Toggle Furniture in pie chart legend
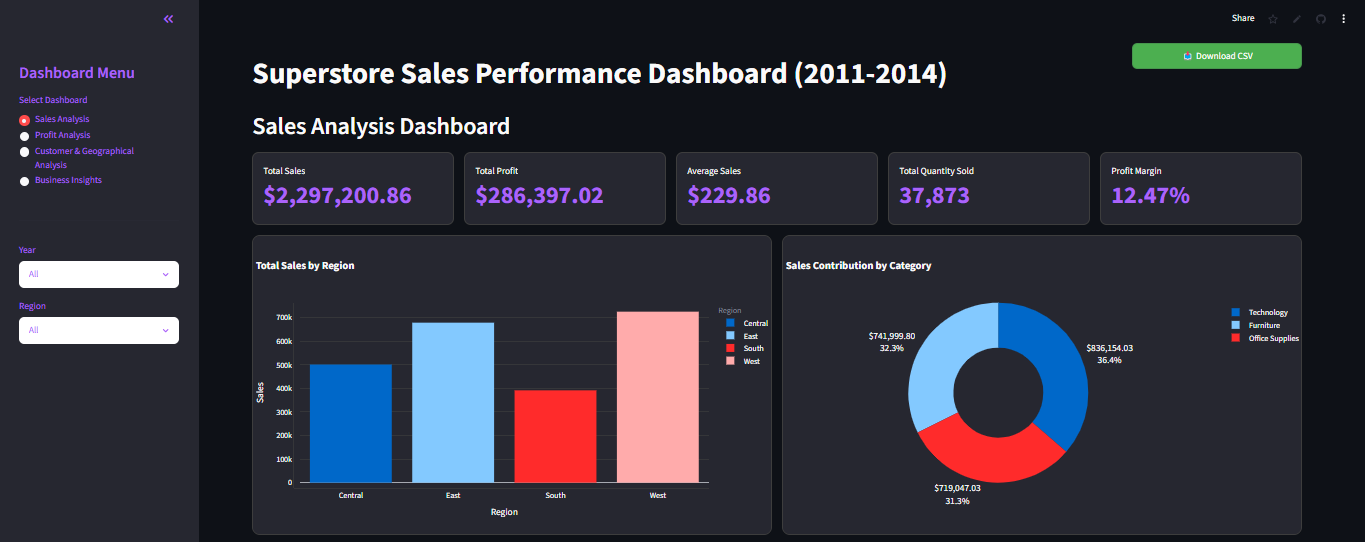Image resolution: width=1365 pixels, height=542 pixels. [x=1255, y=326]
